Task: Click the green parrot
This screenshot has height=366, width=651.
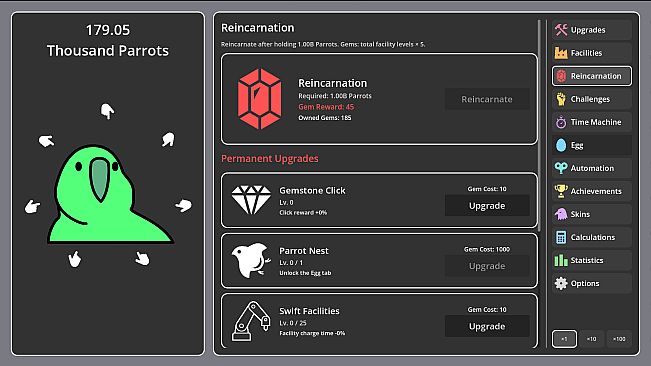Action: [x=110, y=194]
